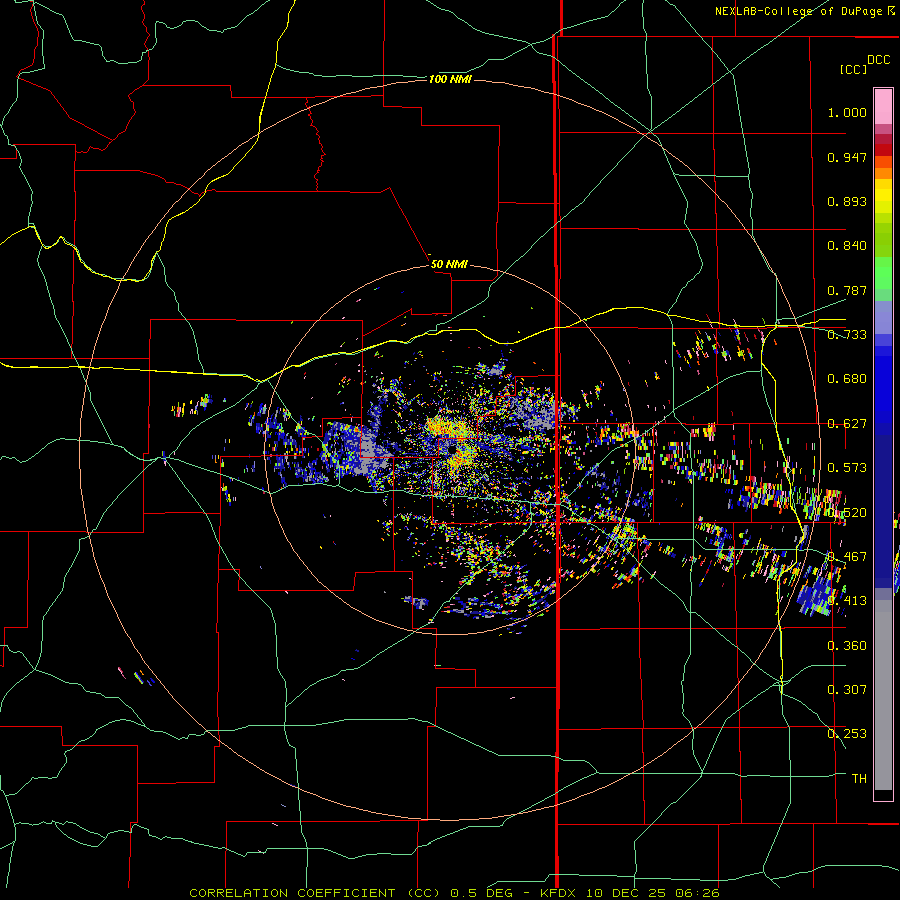
Task: Click the 0.893 legend value
Action: click(847, 201)
